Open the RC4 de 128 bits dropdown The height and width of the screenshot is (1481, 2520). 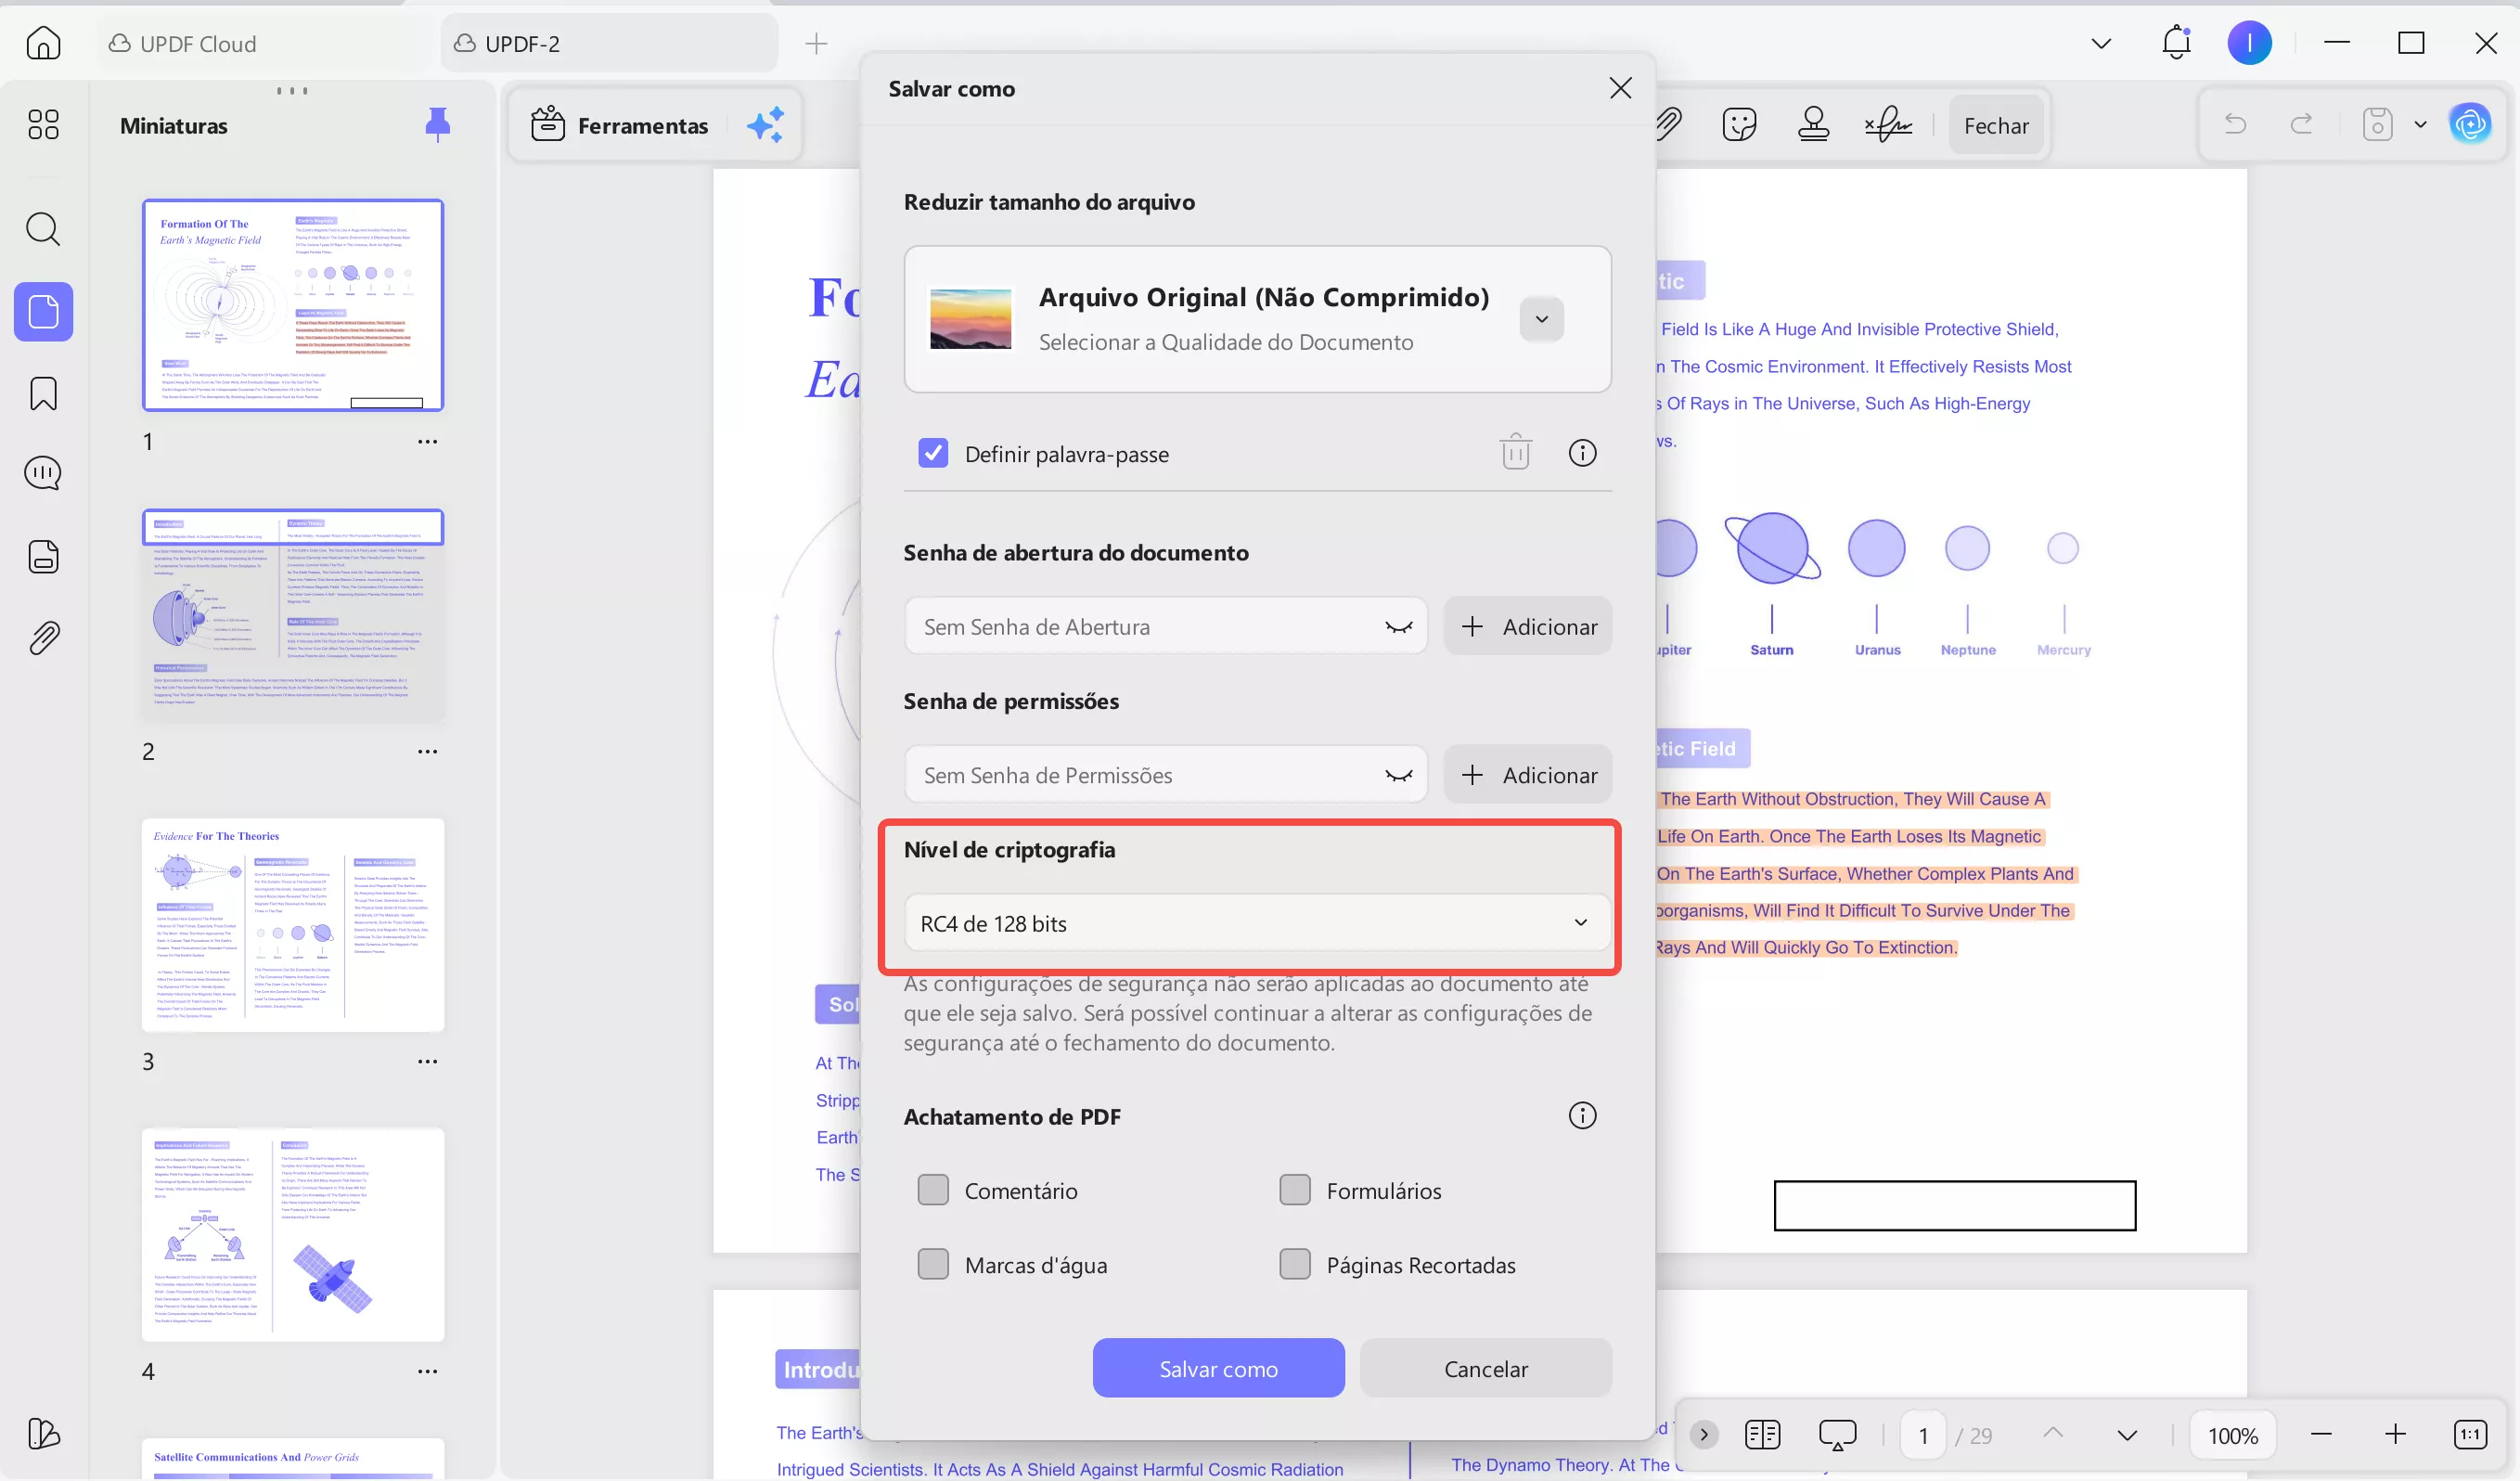coord(1256,923)
